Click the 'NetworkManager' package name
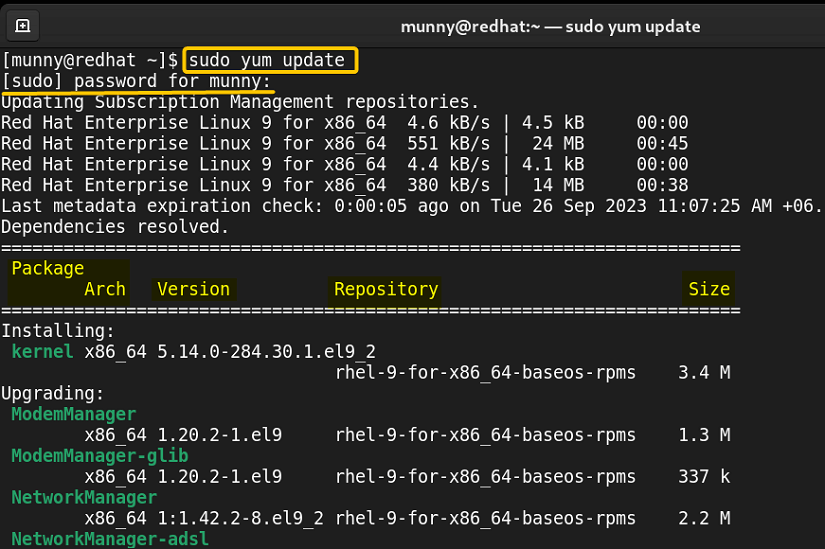This screenshot has width=825, height=549. (x=84, y=497)
